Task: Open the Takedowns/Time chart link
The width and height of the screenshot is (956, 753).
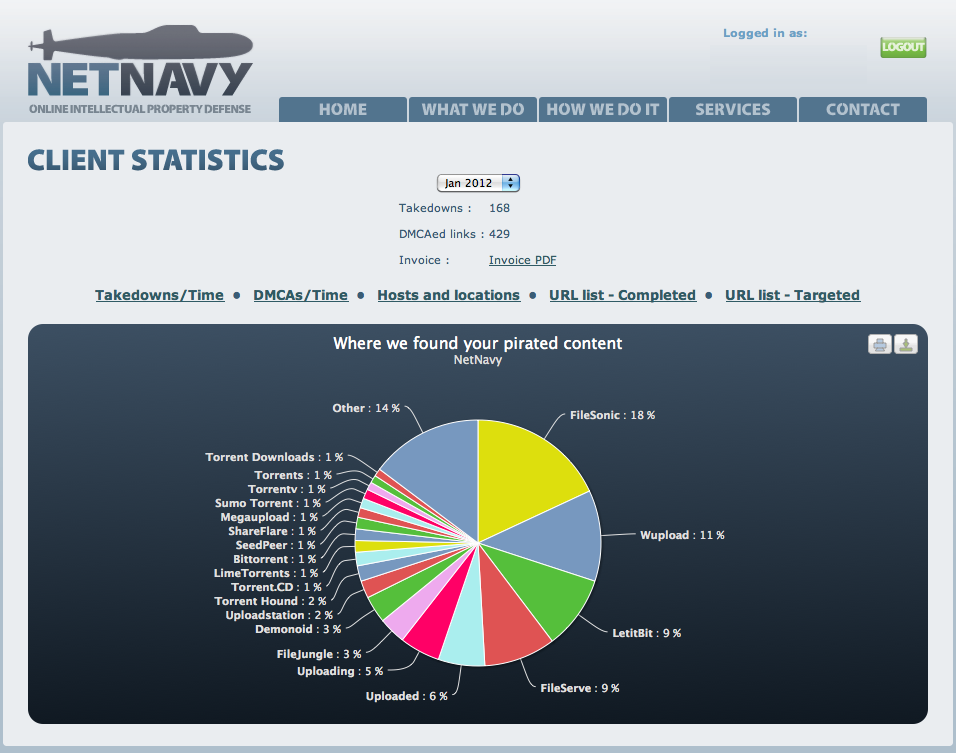Action: click(x=160, y=295)
